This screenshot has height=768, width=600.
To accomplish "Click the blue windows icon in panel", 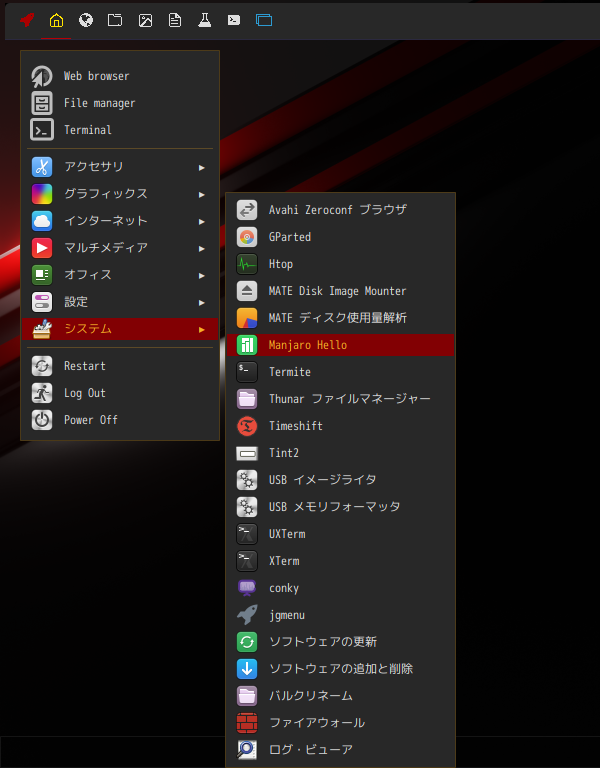I will pyautogui.click(x=264, y=20).
